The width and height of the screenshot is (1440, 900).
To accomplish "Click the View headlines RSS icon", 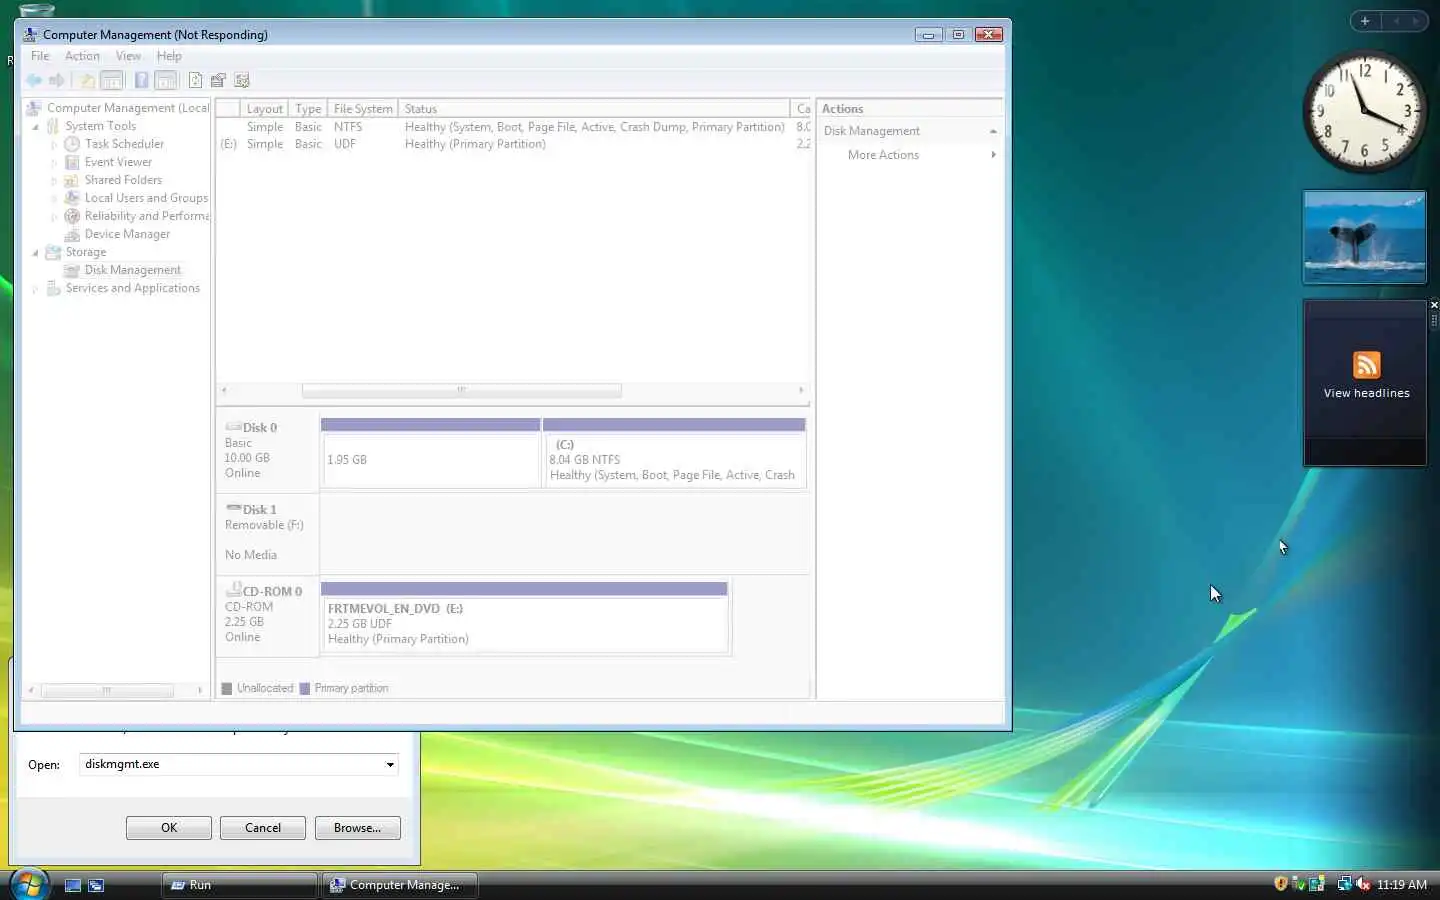I will [x=1367, y=365].
